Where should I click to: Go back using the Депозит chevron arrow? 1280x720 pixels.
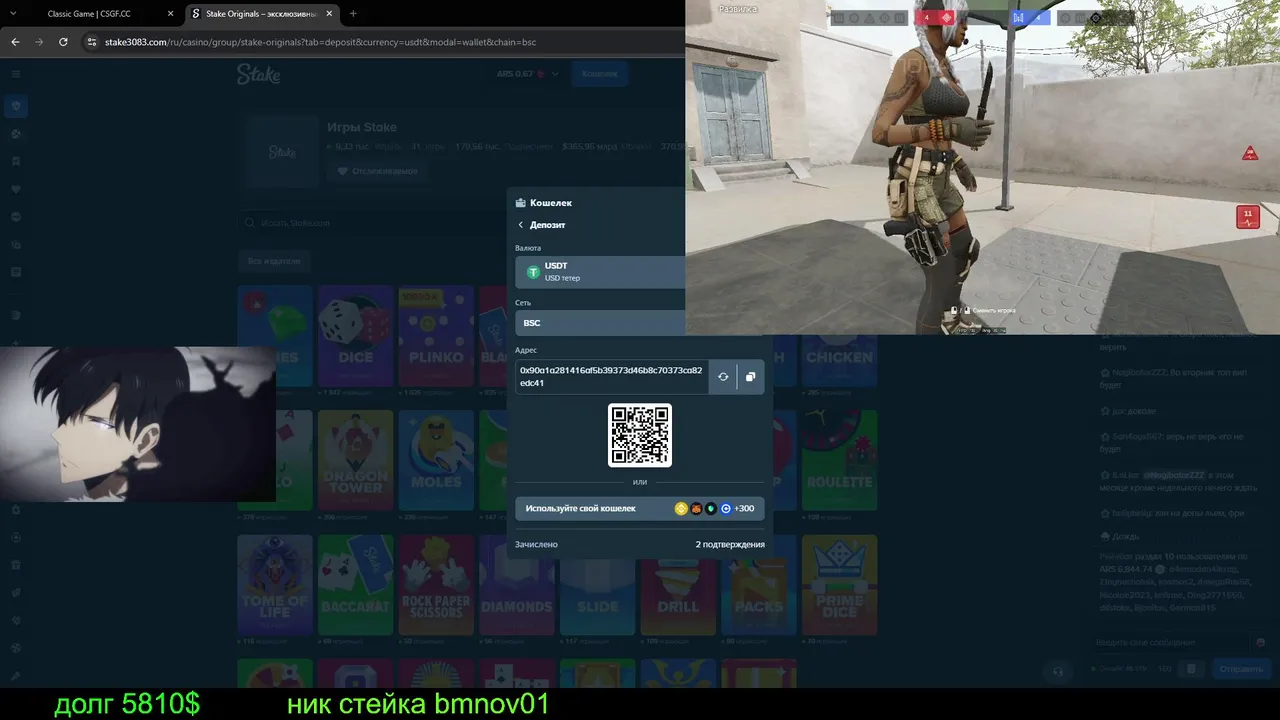[x=521, y=225]
